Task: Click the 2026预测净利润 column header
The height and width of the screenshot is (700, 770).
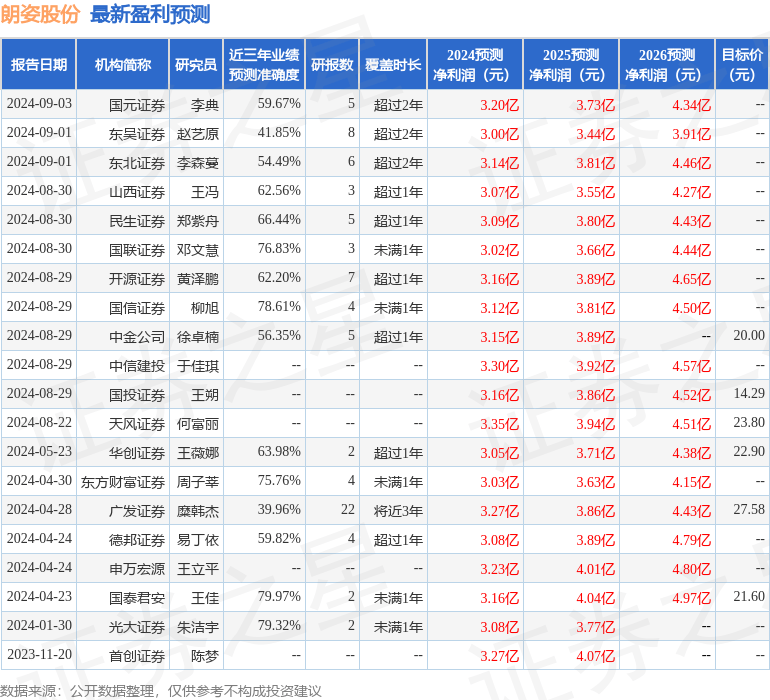Action: point(667,64)
